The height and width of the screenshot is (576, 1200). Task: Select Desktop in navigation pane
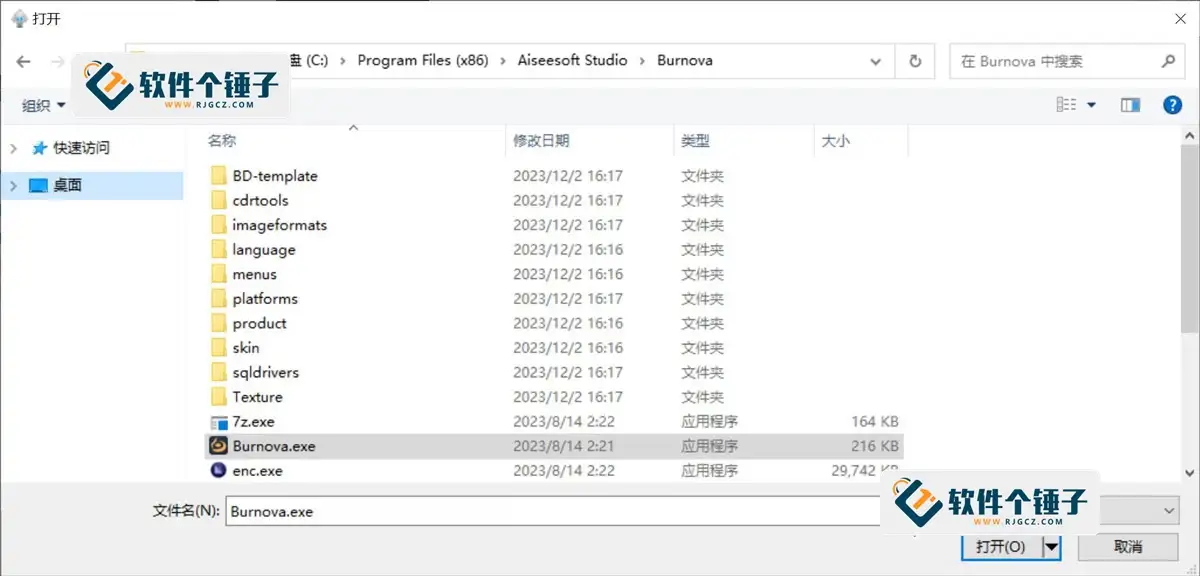pyautogui.click(x=67, y=185)
